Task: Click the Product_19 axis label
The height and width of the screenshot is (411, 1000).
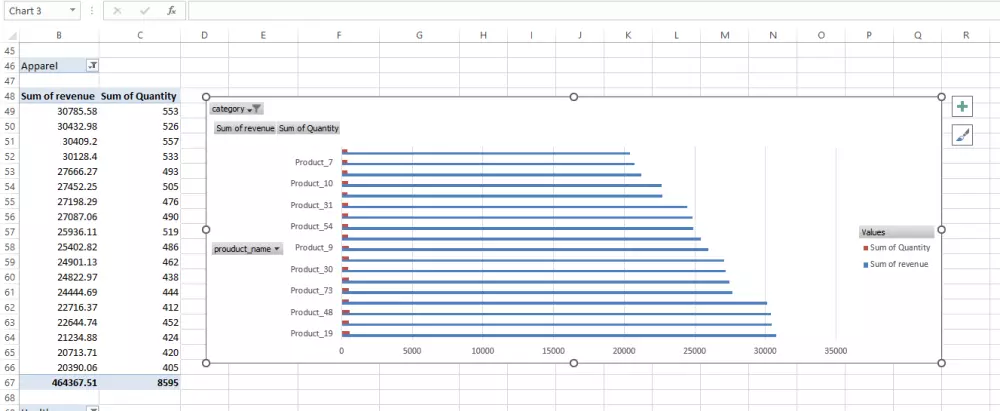Action: 312,333
